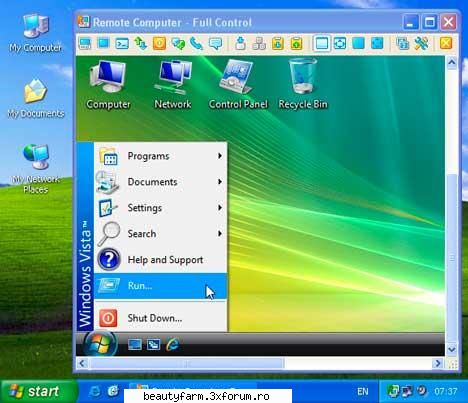
Task: Click the vertical scrollbar thumb
Action: pos(452,258)
